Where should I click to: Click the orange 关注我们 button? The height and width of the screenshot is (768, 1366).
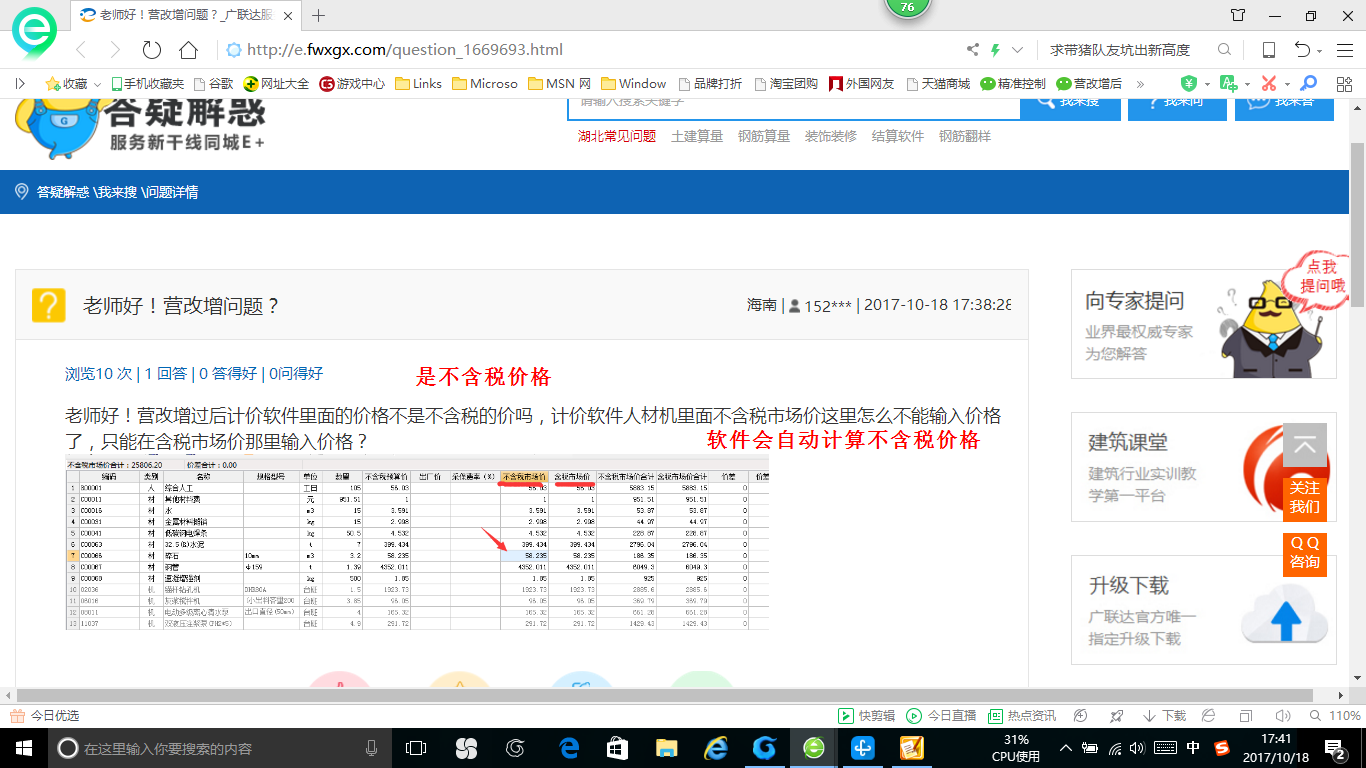point(1305,497)
